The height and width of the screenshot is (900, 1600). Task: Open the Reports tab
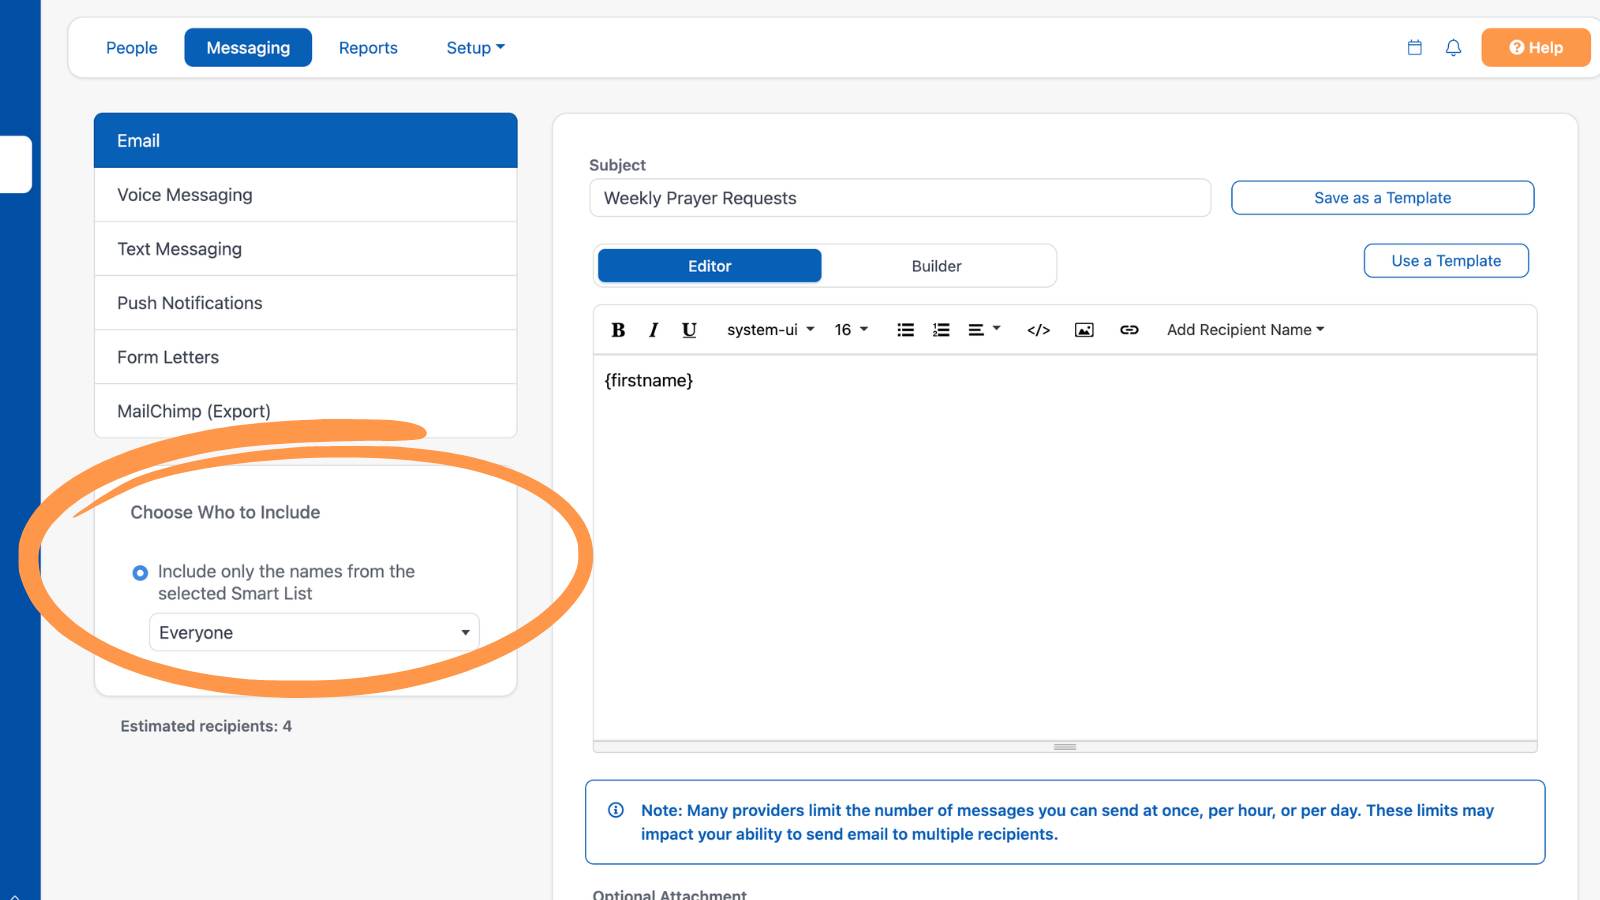click(x=368, y=48)
